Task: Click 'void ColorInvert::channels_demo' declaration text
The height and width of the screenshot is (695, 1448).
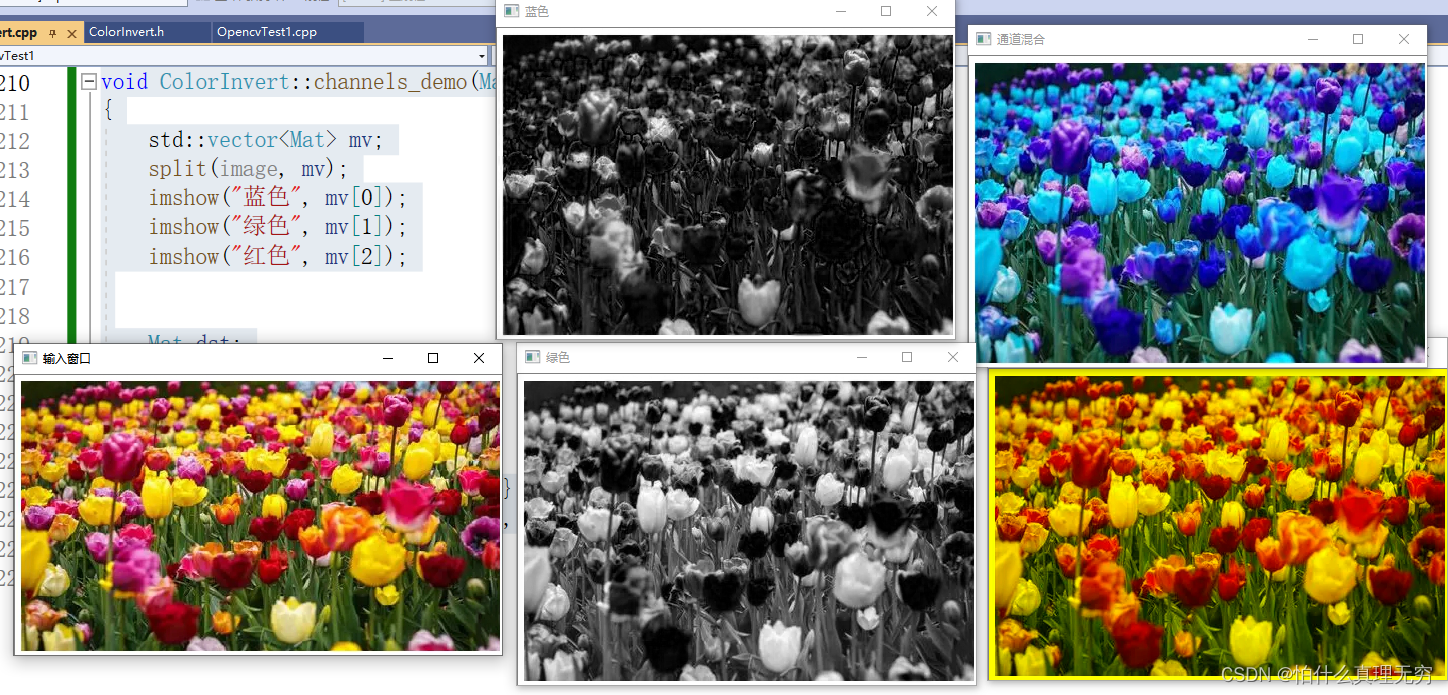Action: click(283, 82)
